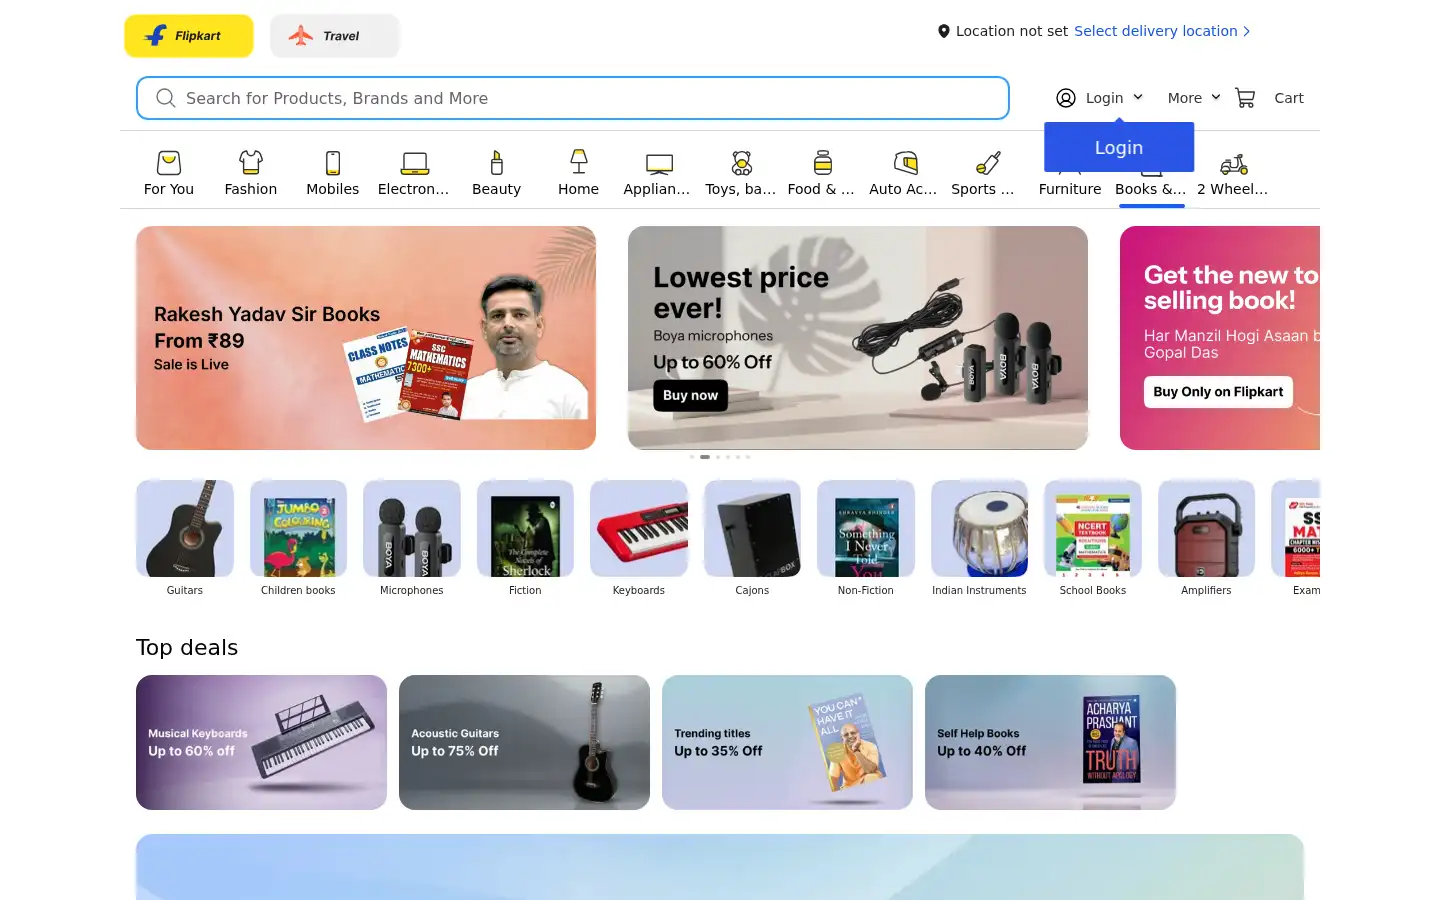Open the Children books thumbnail
This screenshot has width=1440, height=900.
[x=298, y=528]
